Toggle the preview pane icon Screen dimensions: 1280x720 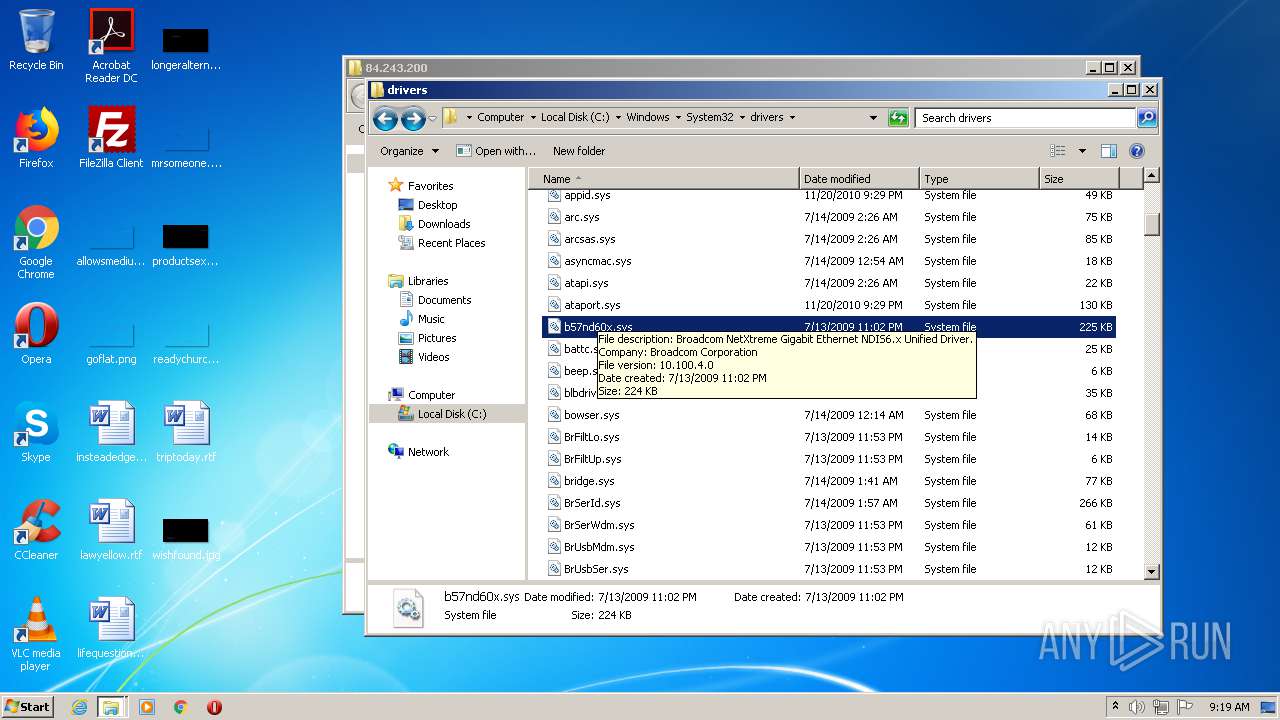[1108, 151]
